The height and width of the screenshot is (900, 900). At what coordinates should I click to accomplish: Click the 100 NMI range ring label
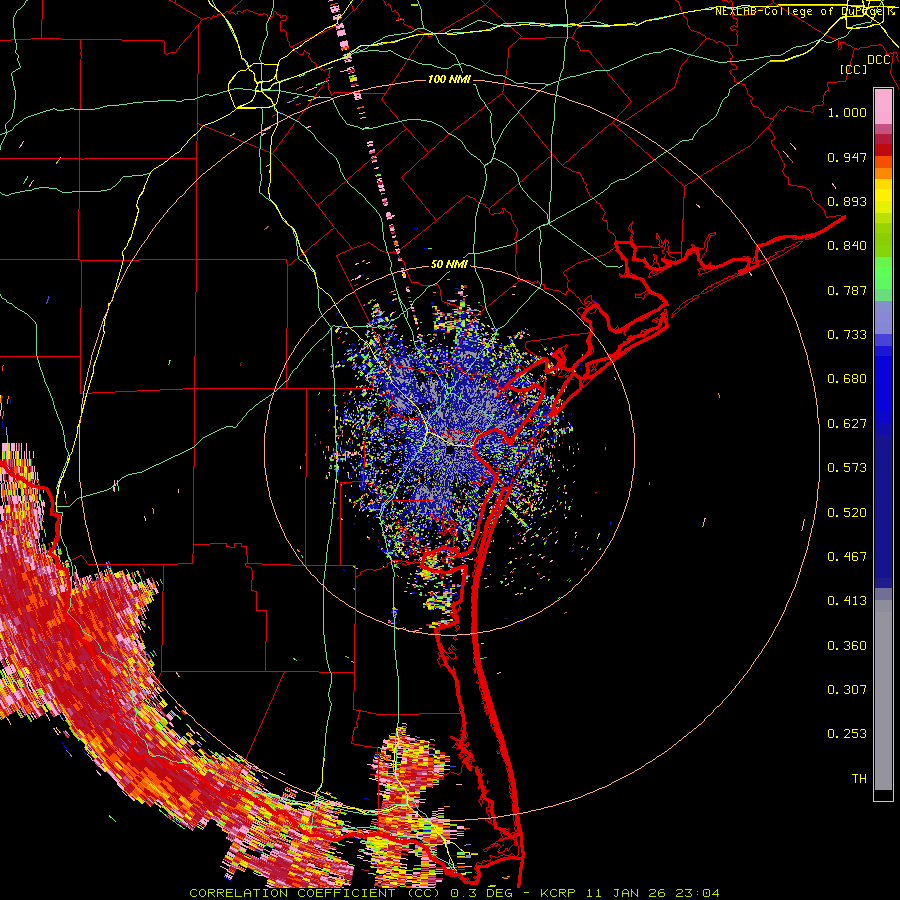coord(449,79)
